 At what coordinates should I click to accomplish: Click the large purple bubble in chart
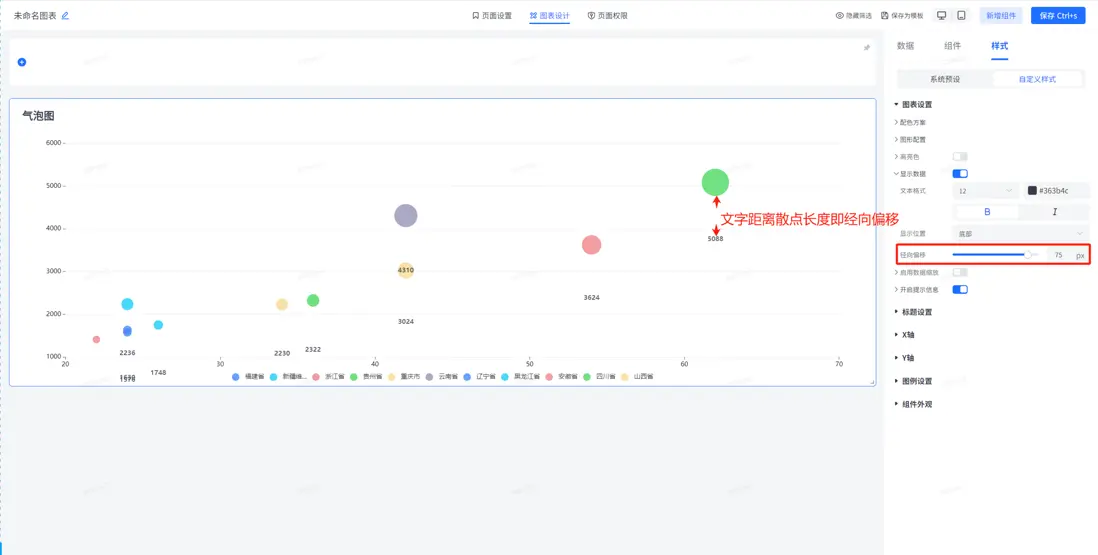406,216
